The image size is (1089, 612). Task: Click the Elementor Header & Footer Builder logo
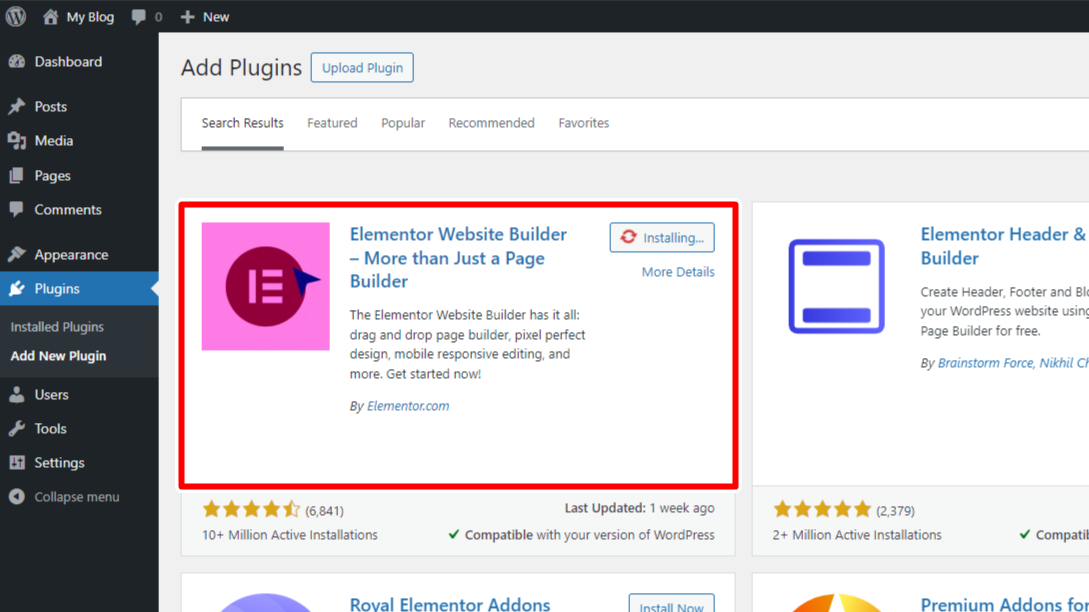[836, 286]
